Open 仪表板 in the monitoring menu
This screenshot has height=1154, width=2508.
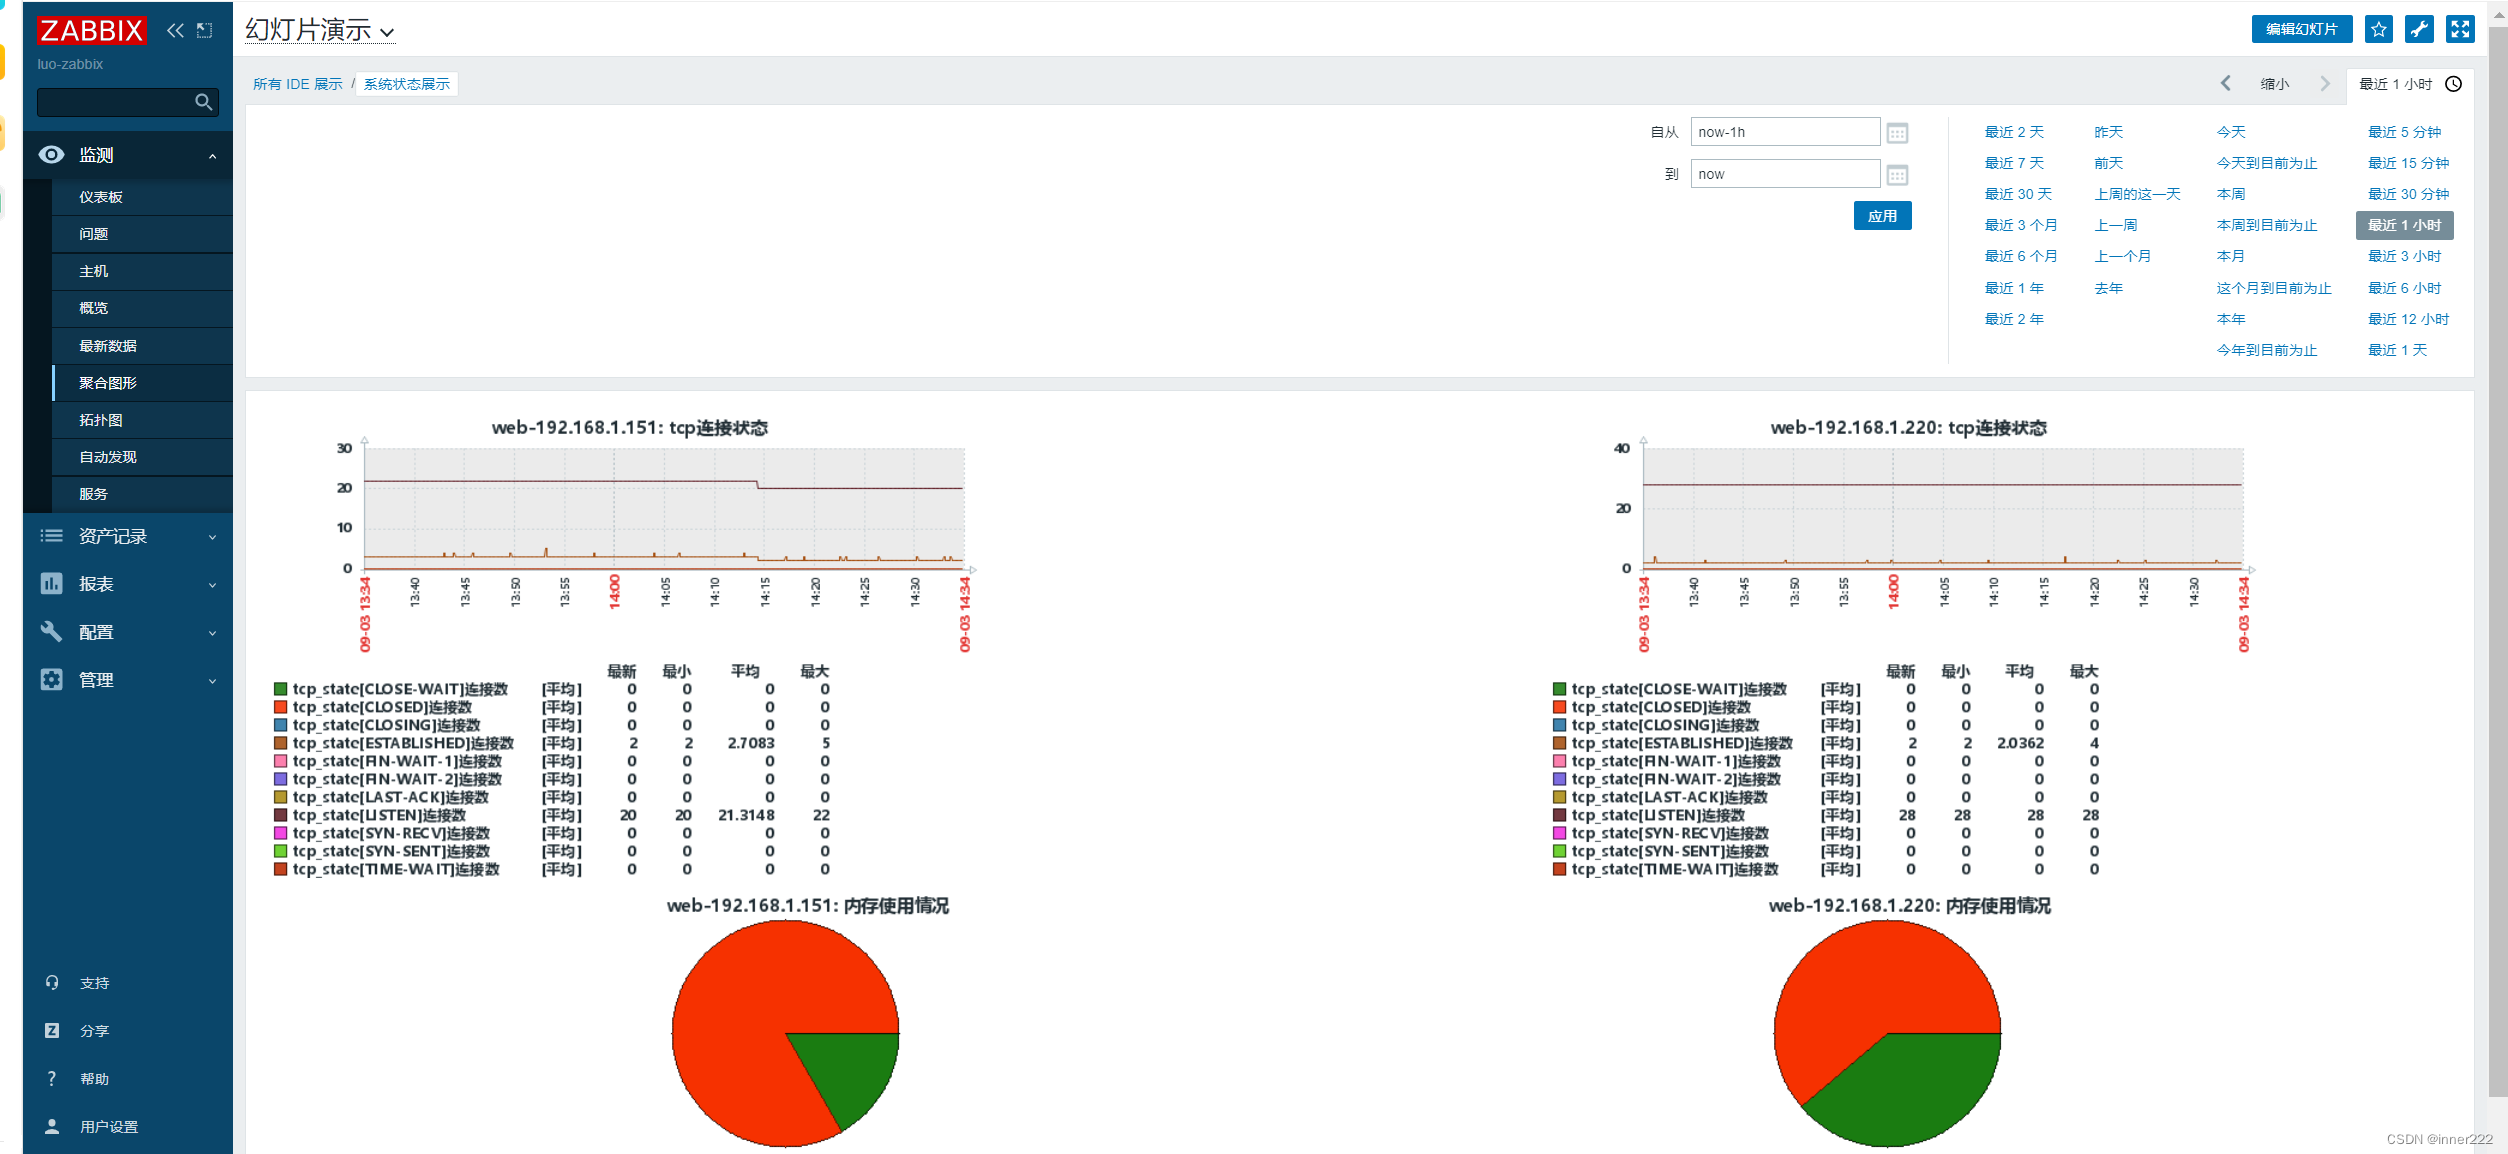pos(142,197)
